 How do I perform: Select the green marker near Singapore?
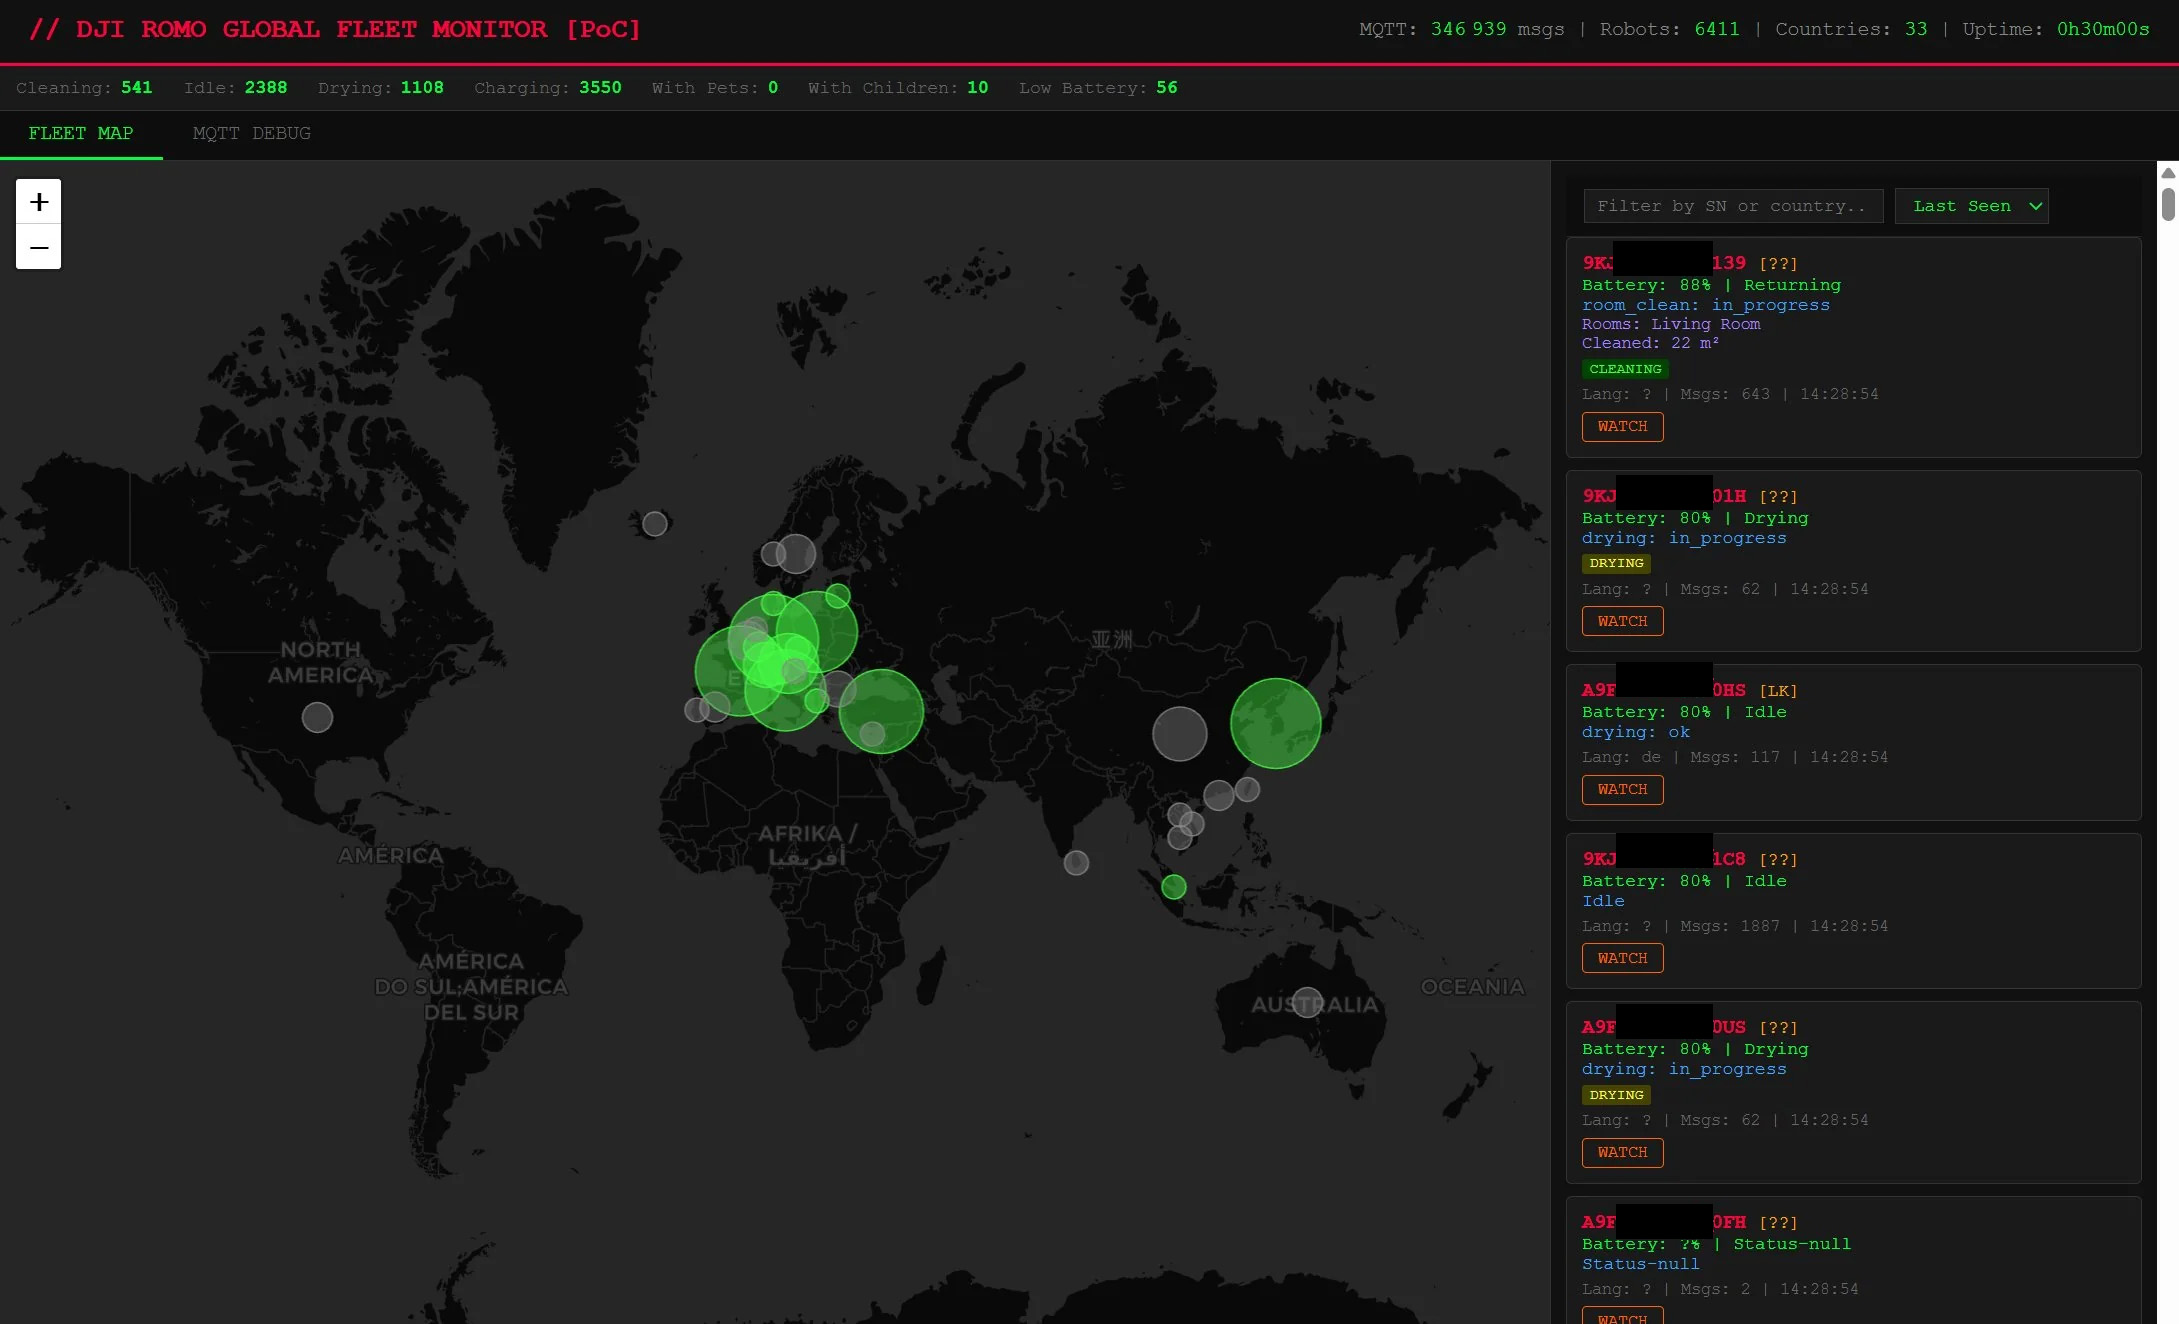click(x=1173, y=886)
